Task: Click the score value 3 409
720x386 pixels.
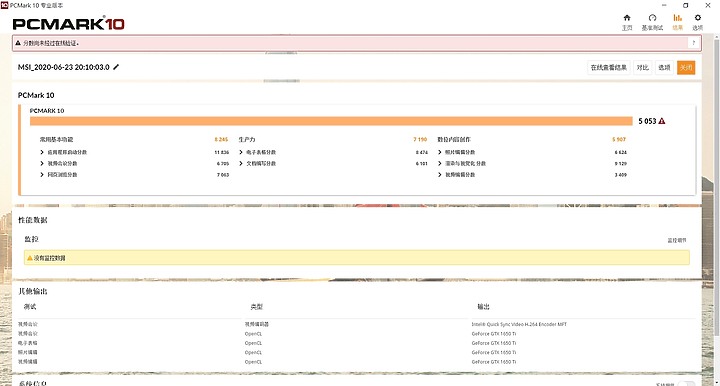Action: [620, 175]
